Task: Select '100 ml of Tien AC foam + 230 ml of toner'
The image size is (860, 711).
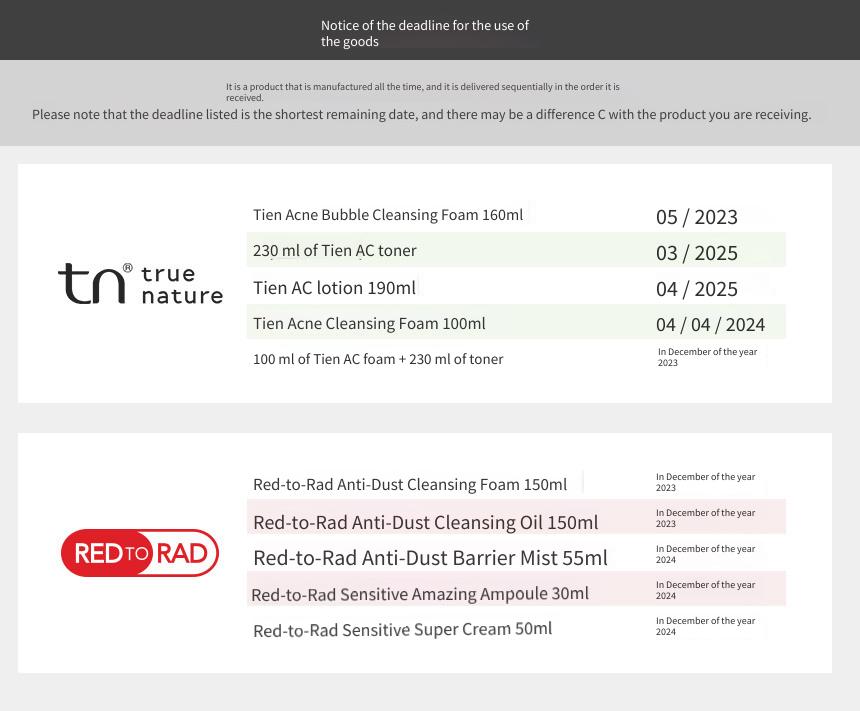Action: click(x=378, y=359)
